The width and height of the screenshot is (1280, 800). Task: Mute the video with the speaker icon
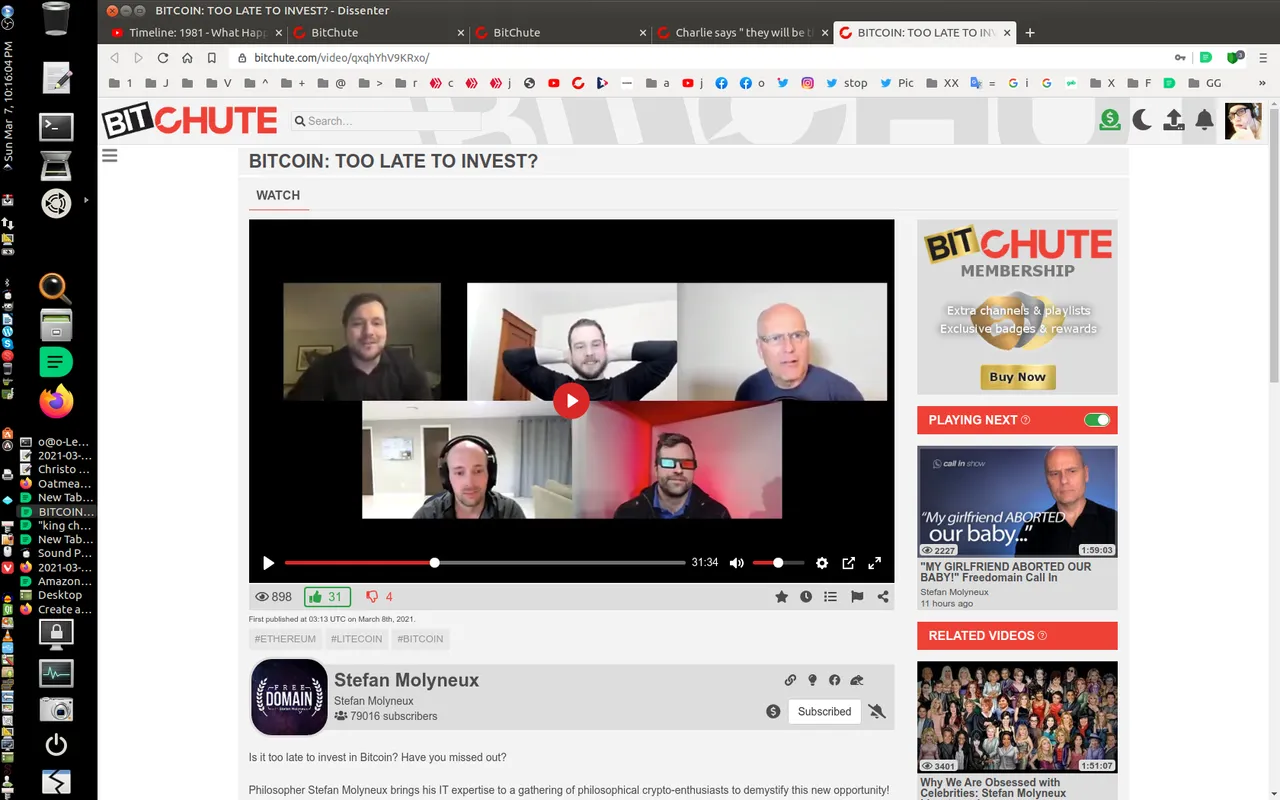click(737, 563)
